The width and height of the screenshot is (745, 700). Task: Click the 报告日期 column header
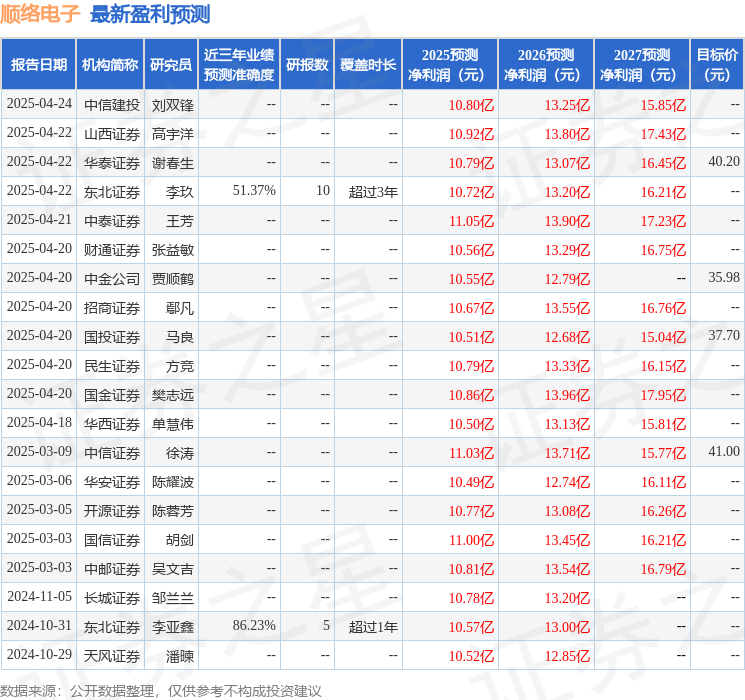click(38, 65)
